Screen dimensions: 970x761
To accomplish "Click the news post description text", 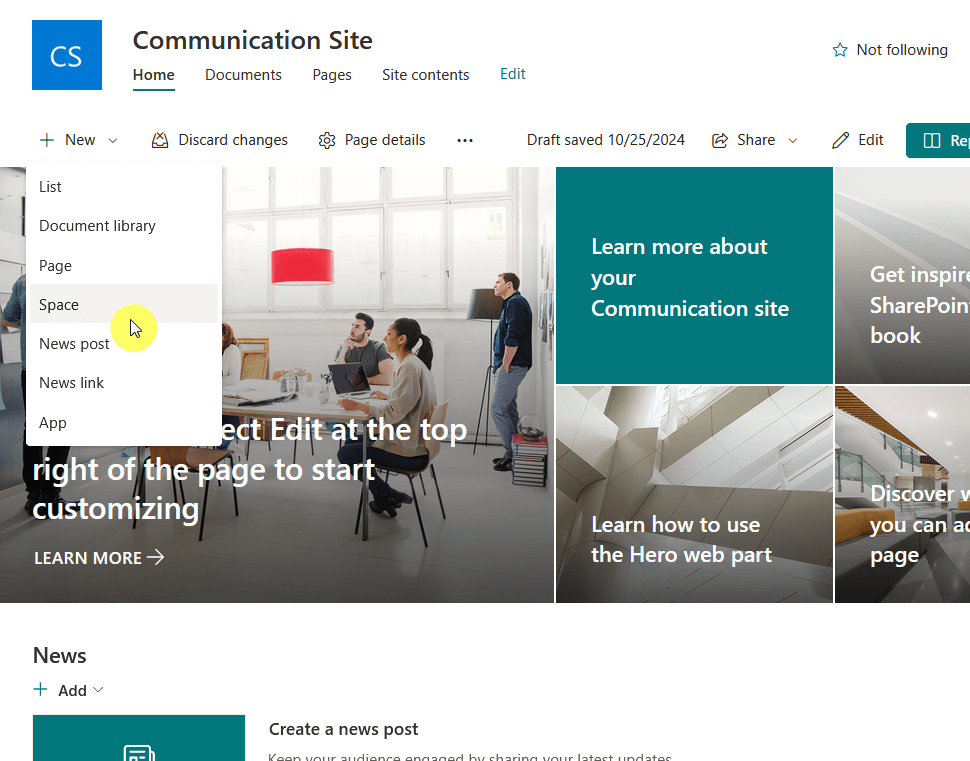I will 470,756.
